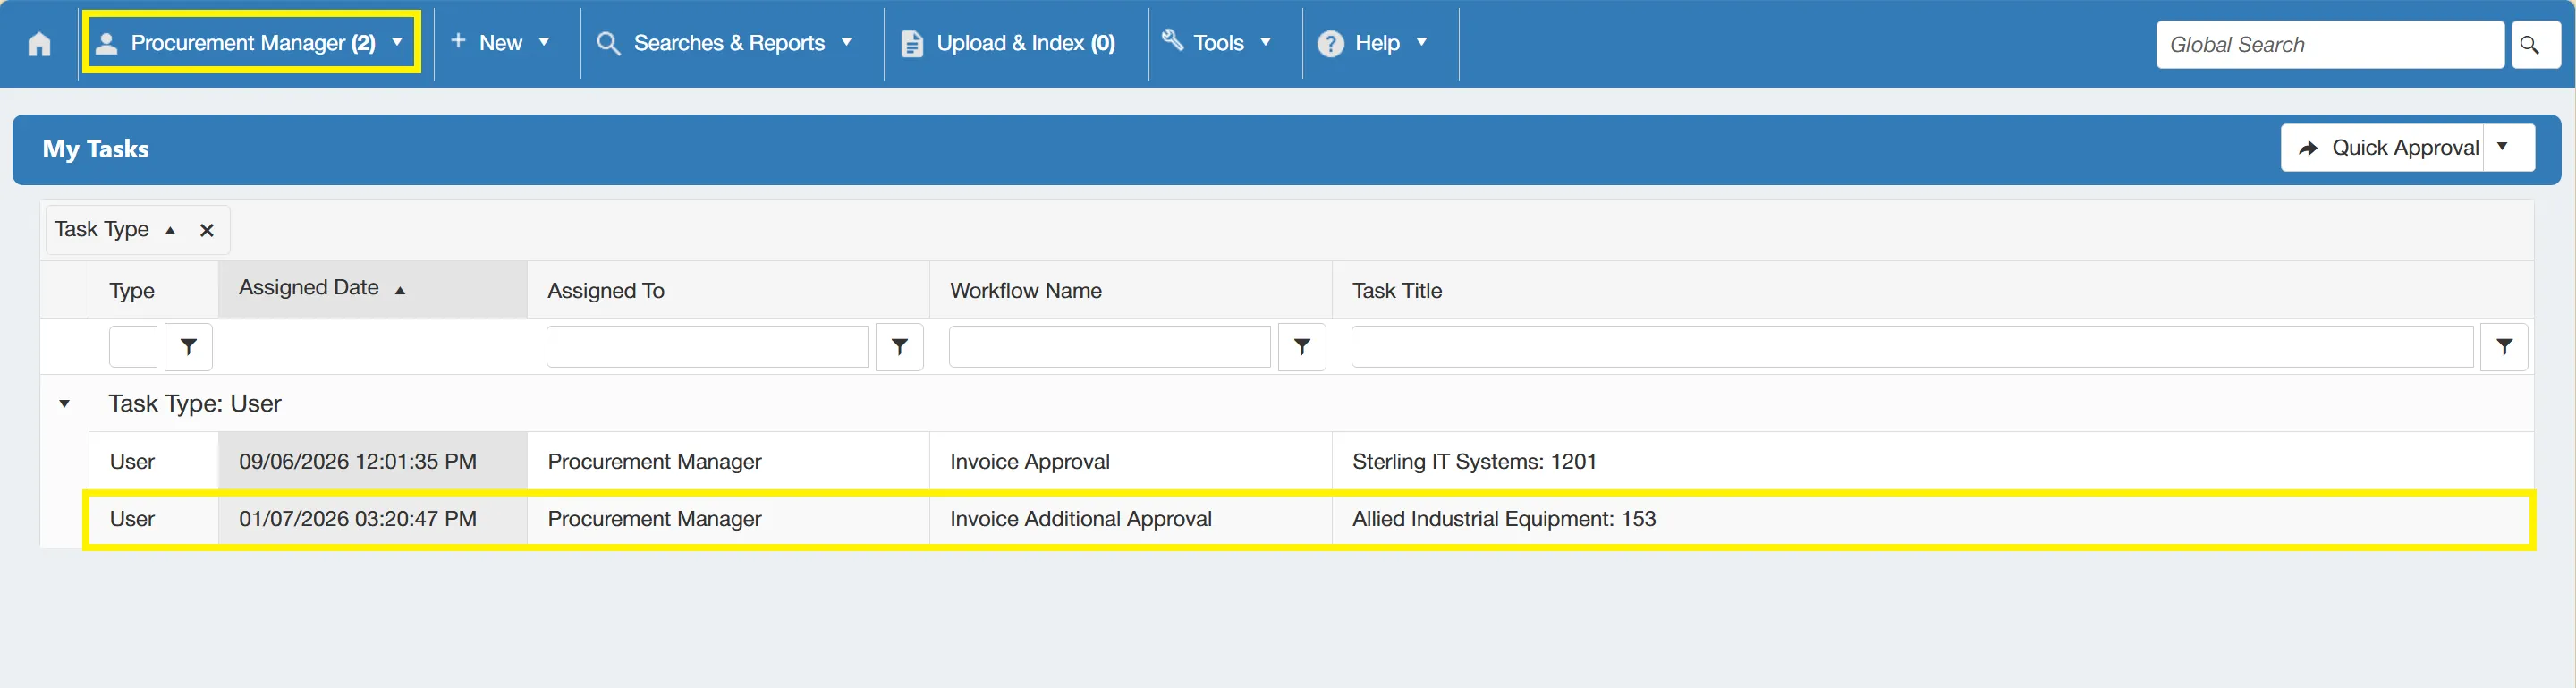Click the Type filter input box

(x=133, y=347)
